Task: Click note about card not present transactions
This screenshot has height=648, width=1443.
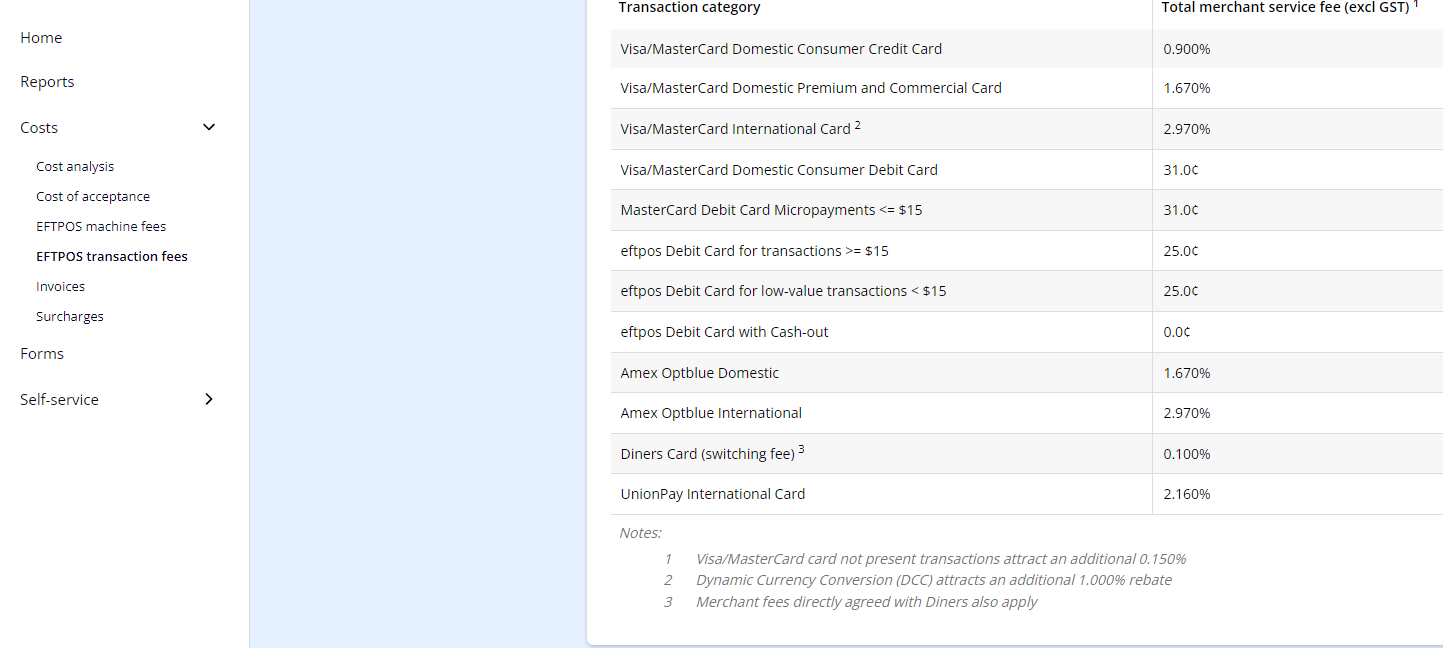Action: 941,559
